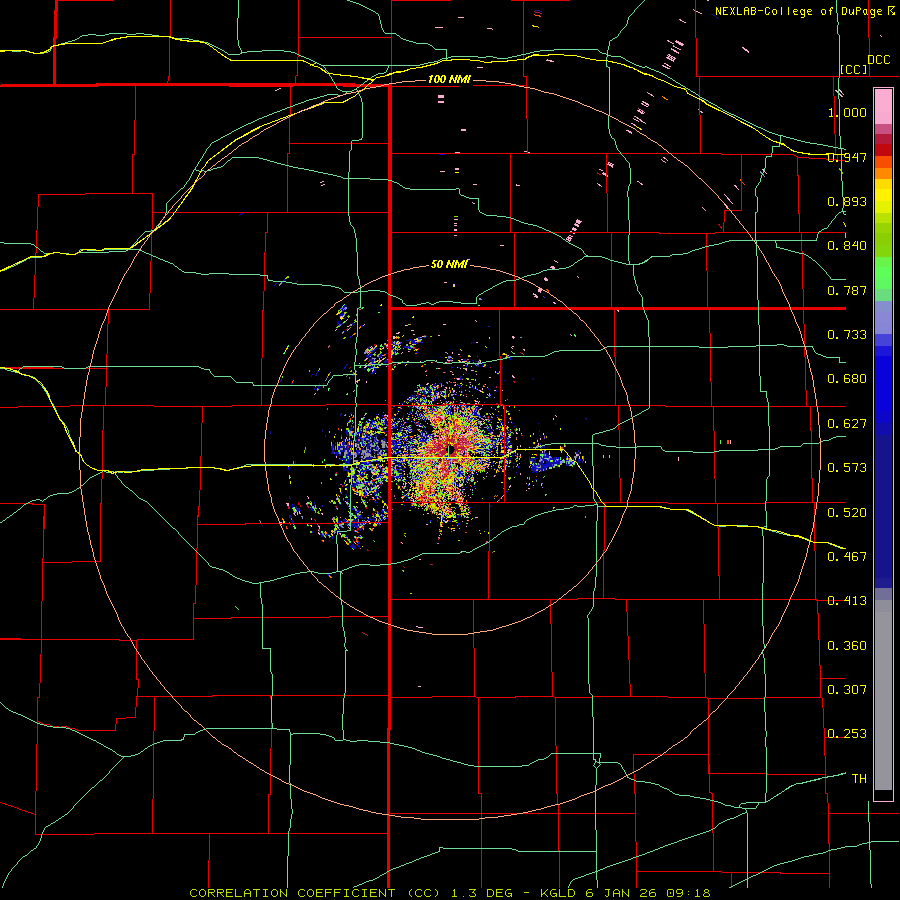This screenshot has width=900, height=900.
Task: Pick the light pink color bar segment
Action: pos(883,107)
